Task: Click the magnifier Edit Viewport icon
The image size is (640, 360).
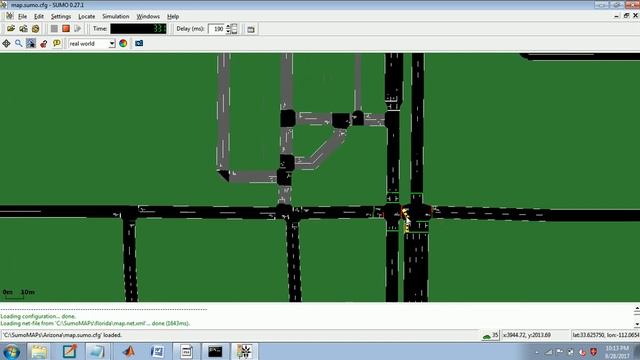Action: click(18, 43)
